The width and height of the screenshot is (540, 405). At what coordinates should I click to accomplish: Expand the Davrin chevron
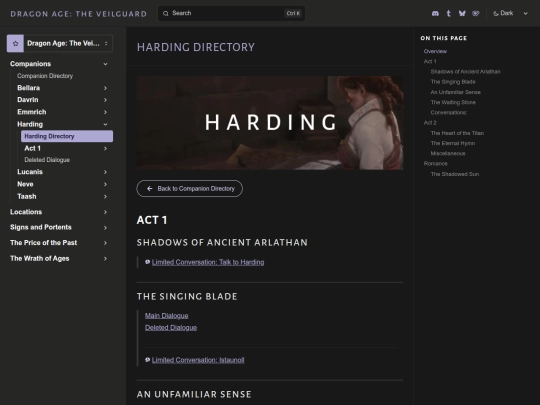click(105, 100)
